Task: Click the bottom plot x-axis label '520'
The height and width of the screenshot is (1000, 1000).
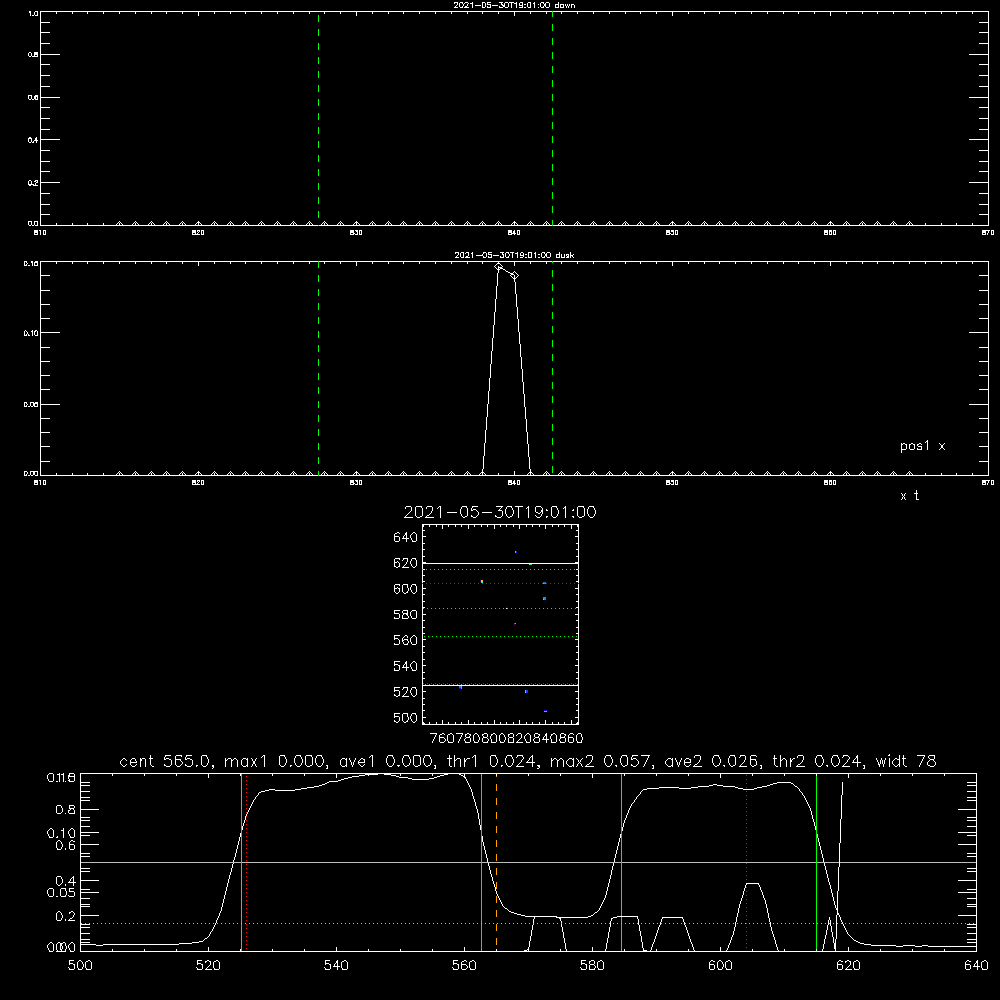Action: (x=208, y=966)
